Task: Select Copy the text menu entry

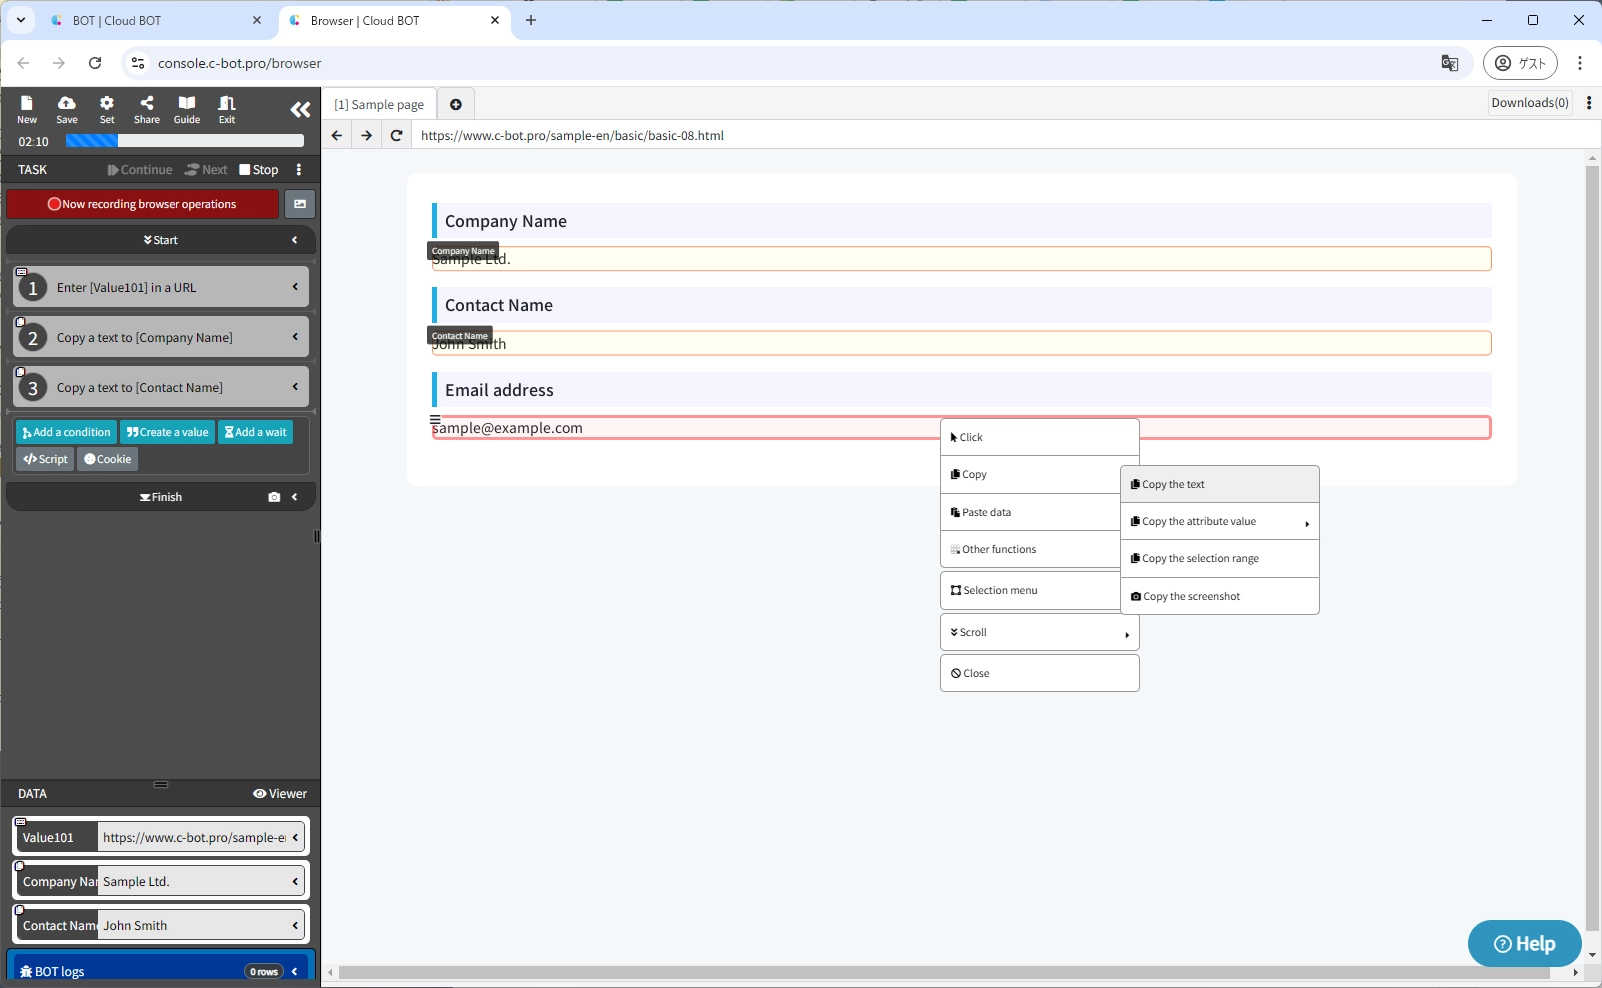Action: coord(1219,485)
